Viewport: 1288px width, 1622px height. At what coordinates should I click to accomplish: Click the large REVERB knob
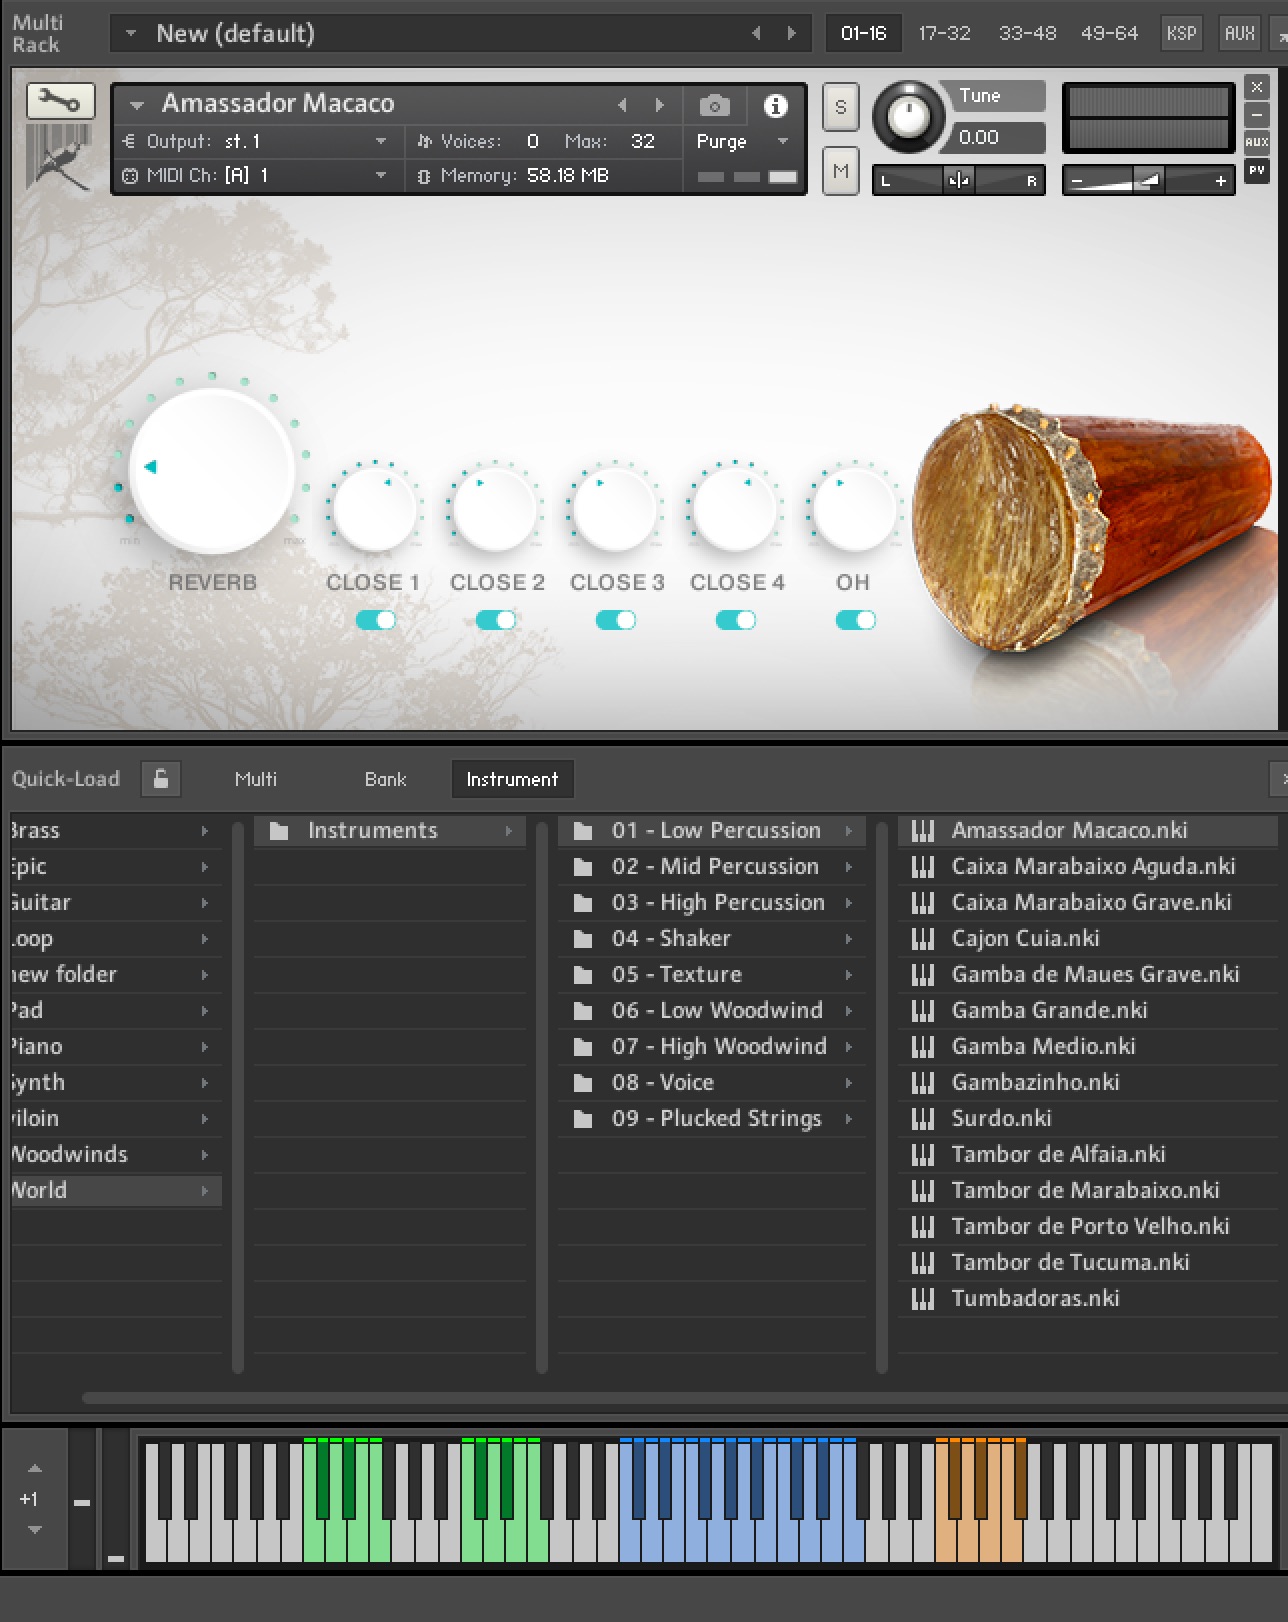point(212,470)
